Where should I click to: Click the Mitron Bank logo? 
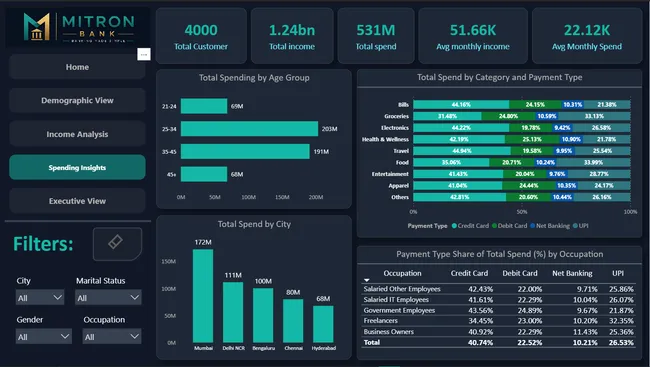pyautogui.click(x=78, y=27)
